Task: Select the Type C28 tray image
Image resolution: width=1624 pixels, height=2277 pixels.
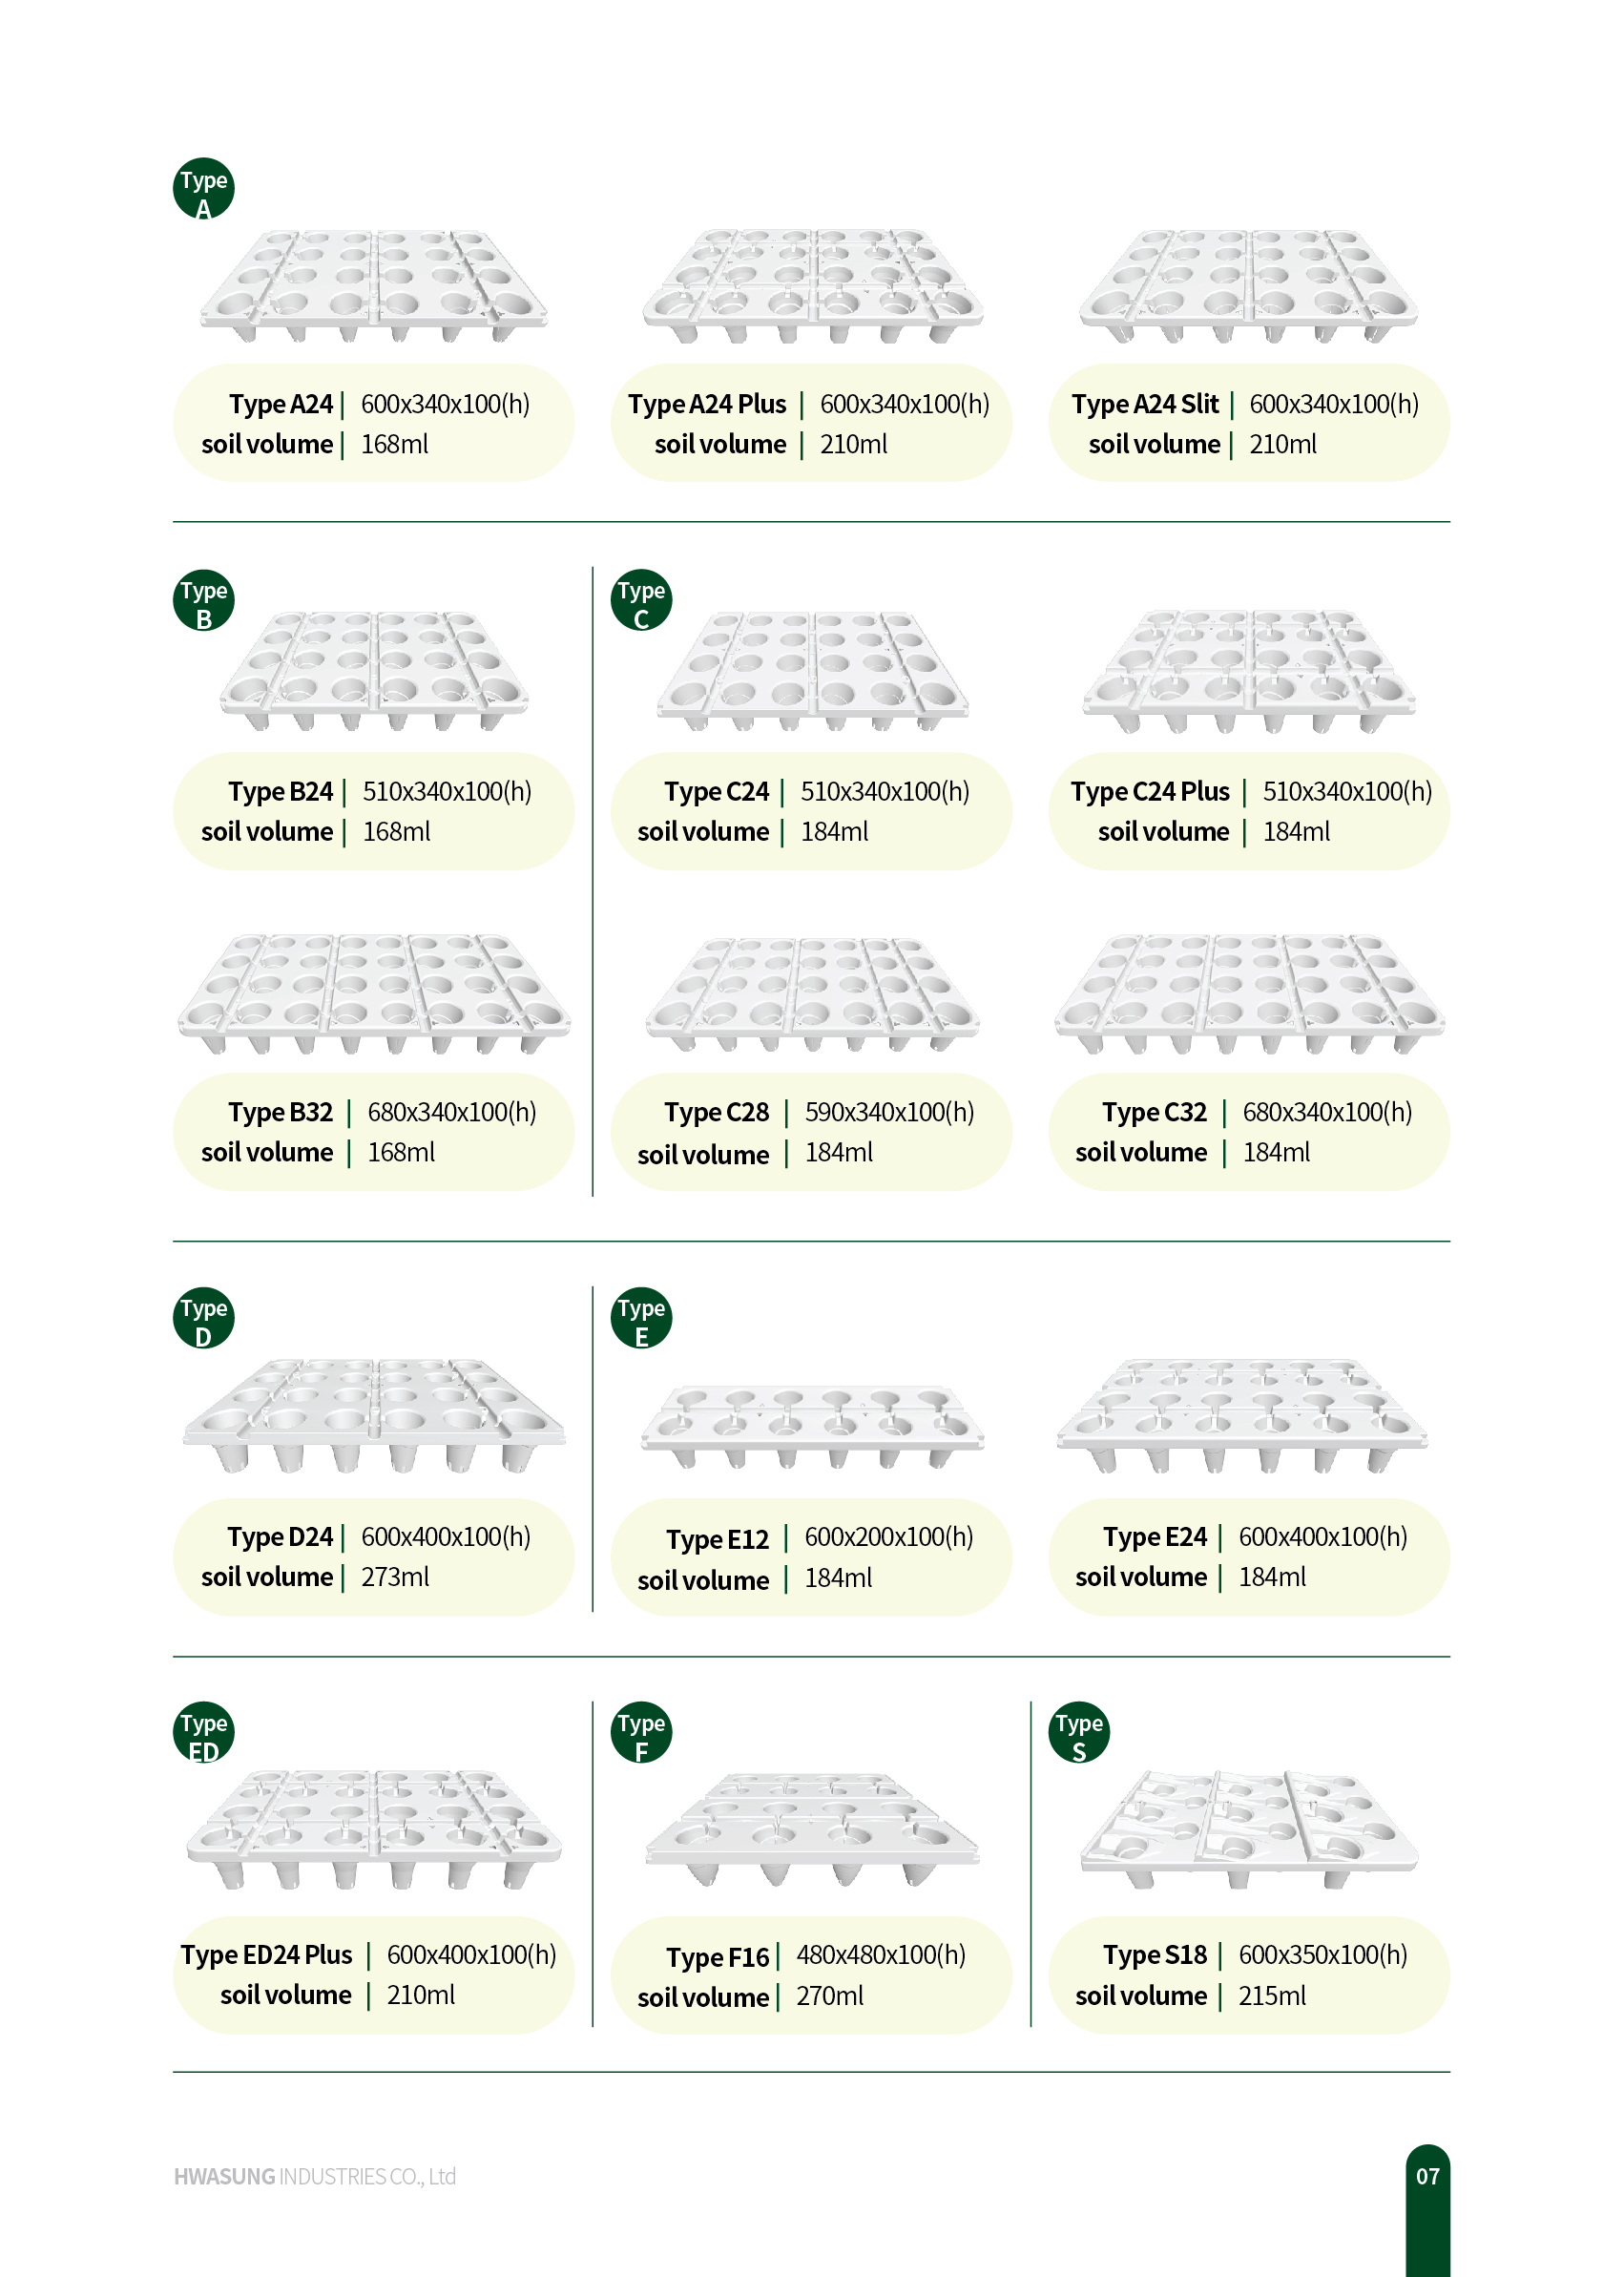Action: pyautogui.click(x=812, y=993)
